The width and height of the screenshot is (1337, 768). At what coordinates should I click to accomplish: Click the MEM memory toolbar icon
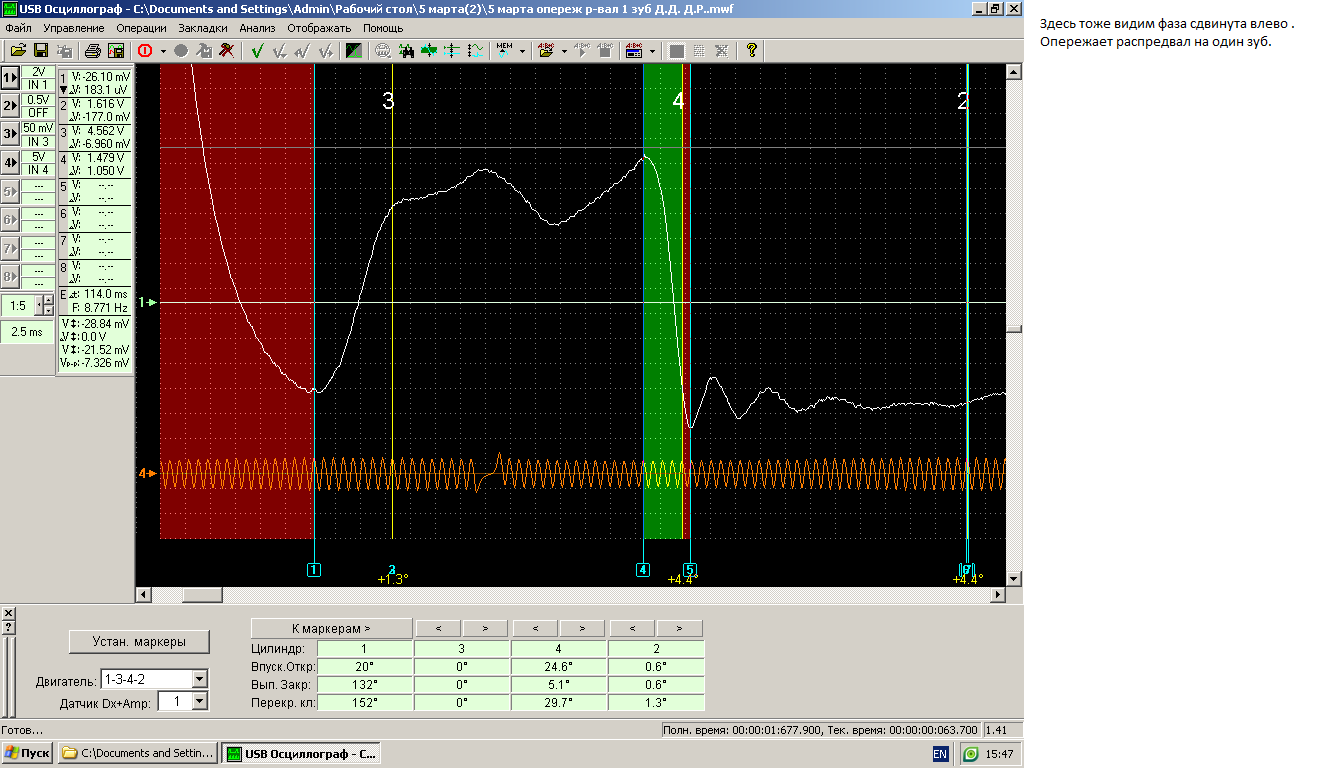tap(504, 50)
